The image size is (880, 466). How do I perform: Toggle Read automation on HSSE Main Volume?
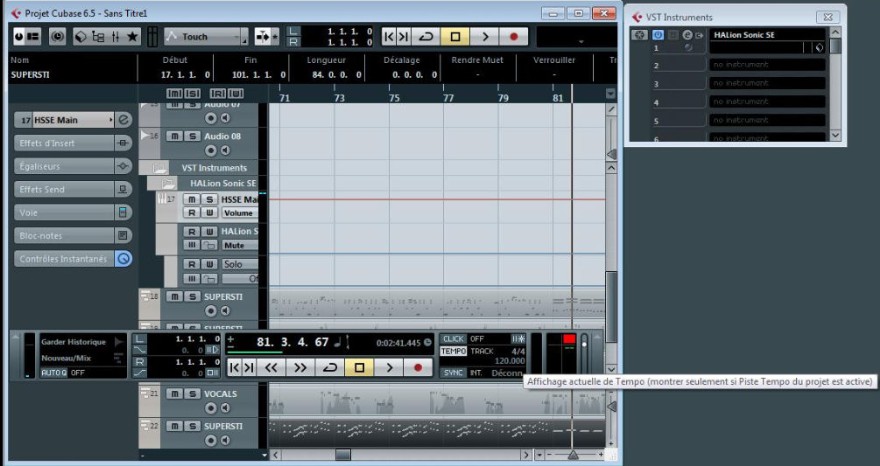(x=191, y=213)
